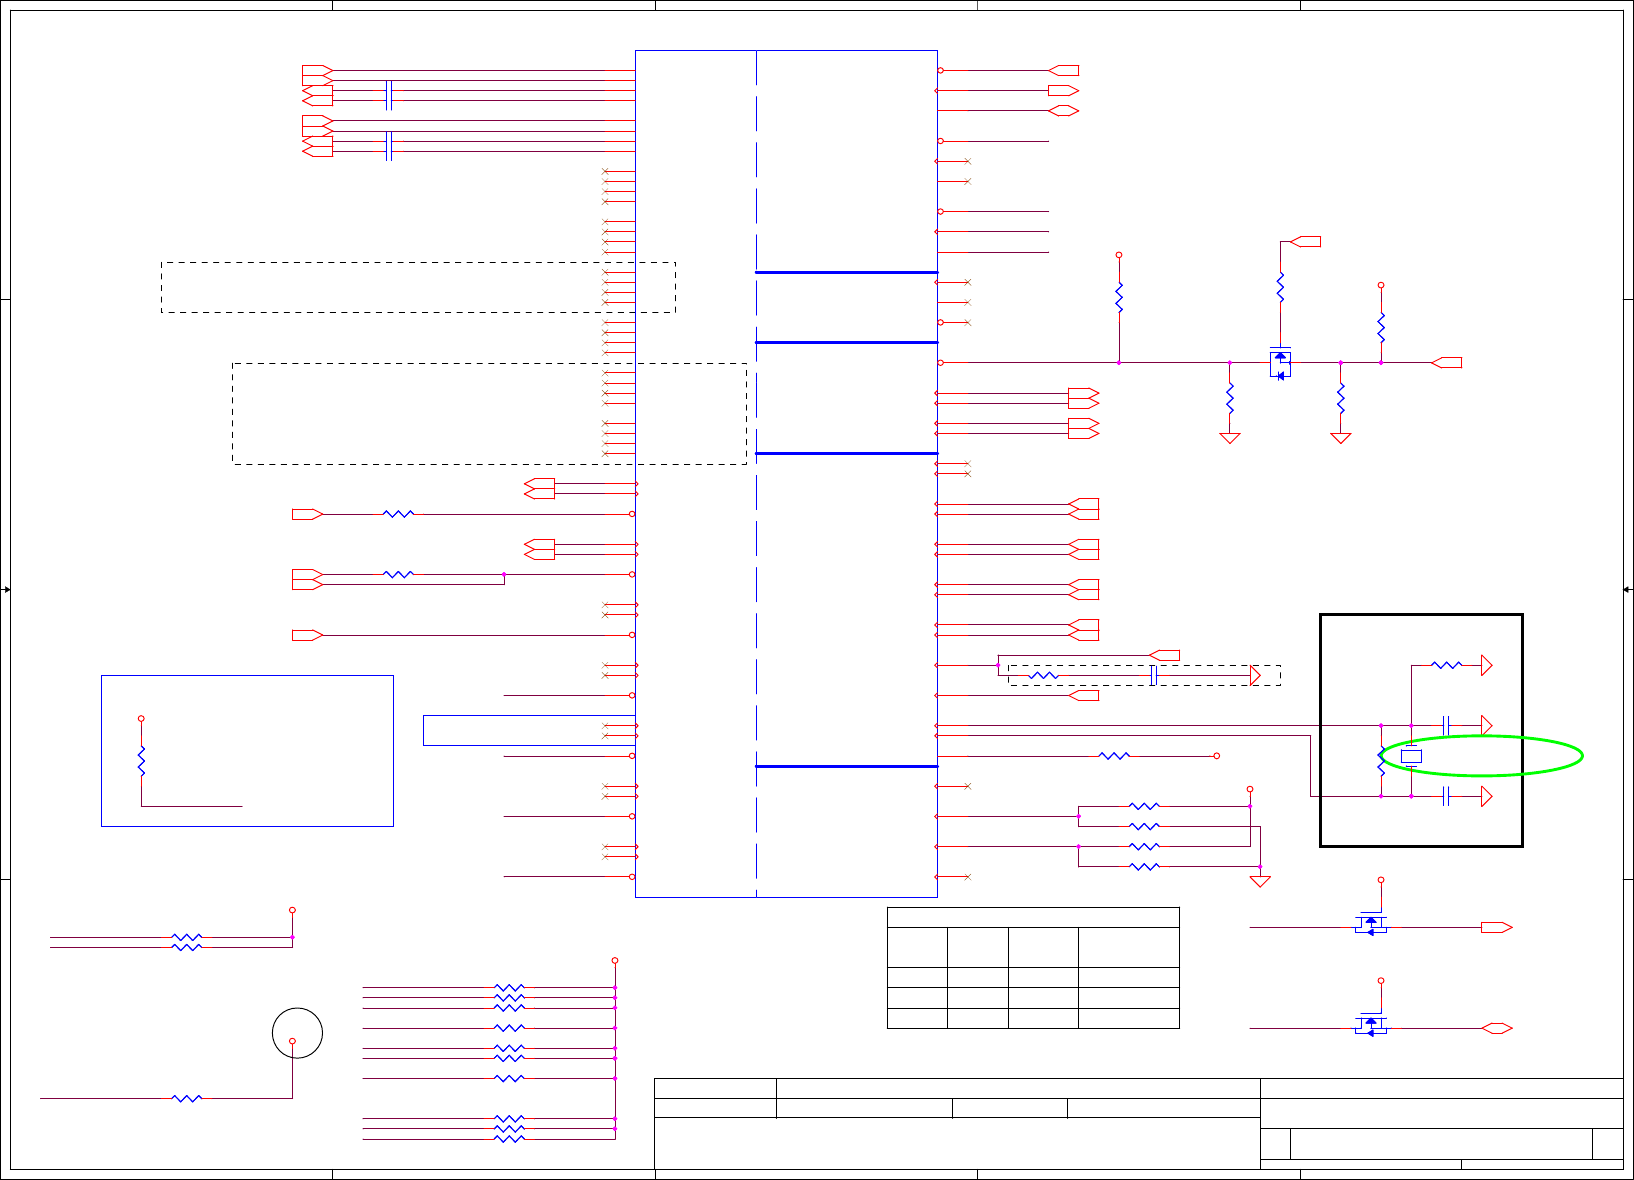Click ground symbol left of the MOSFET

(x=1230, y=438)
